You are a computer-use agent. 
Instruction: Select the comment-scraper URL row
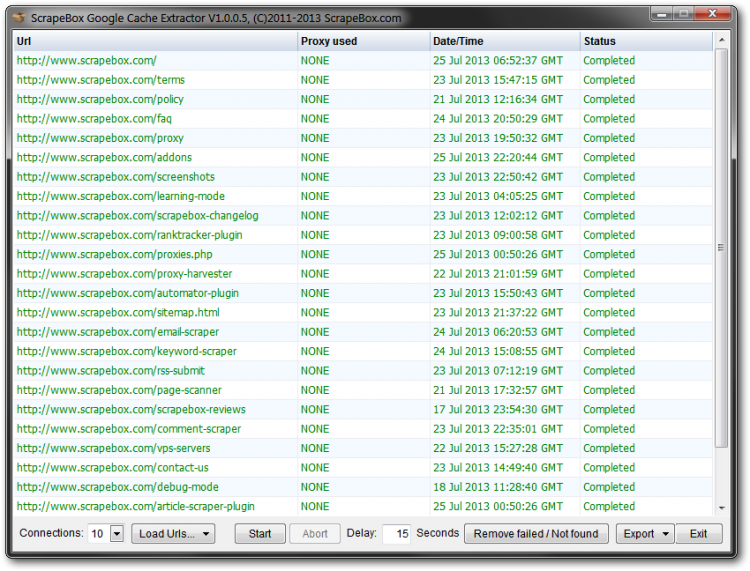(x=363, y=428)
